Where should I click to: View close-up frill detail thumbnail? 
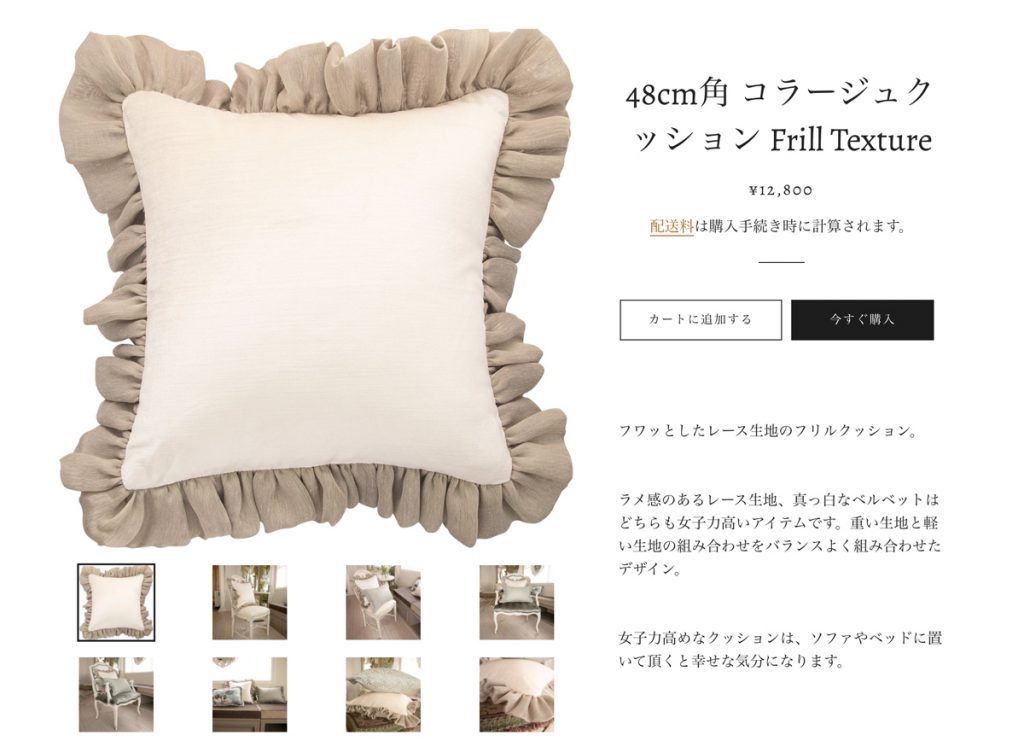click(x=517, y=694)
